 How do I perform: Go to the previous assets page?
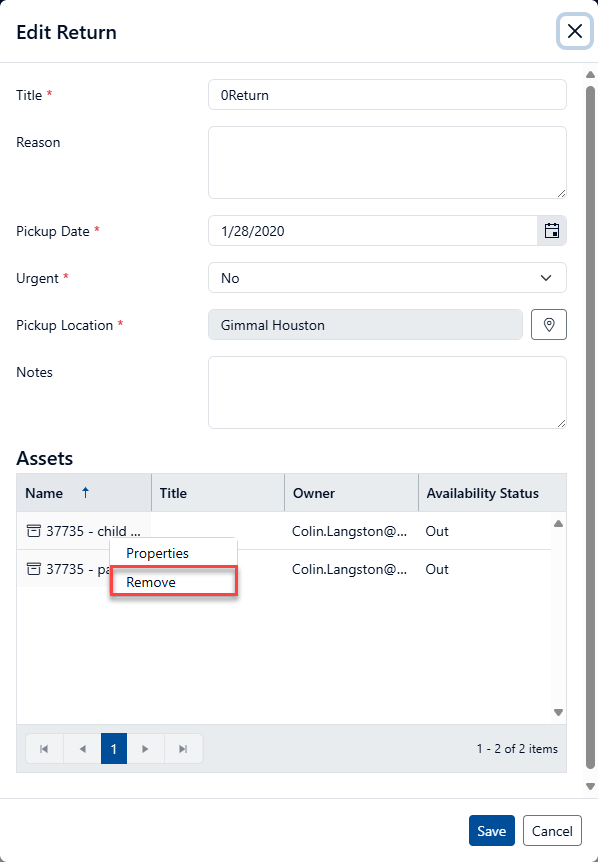click(x=82, y=749)
